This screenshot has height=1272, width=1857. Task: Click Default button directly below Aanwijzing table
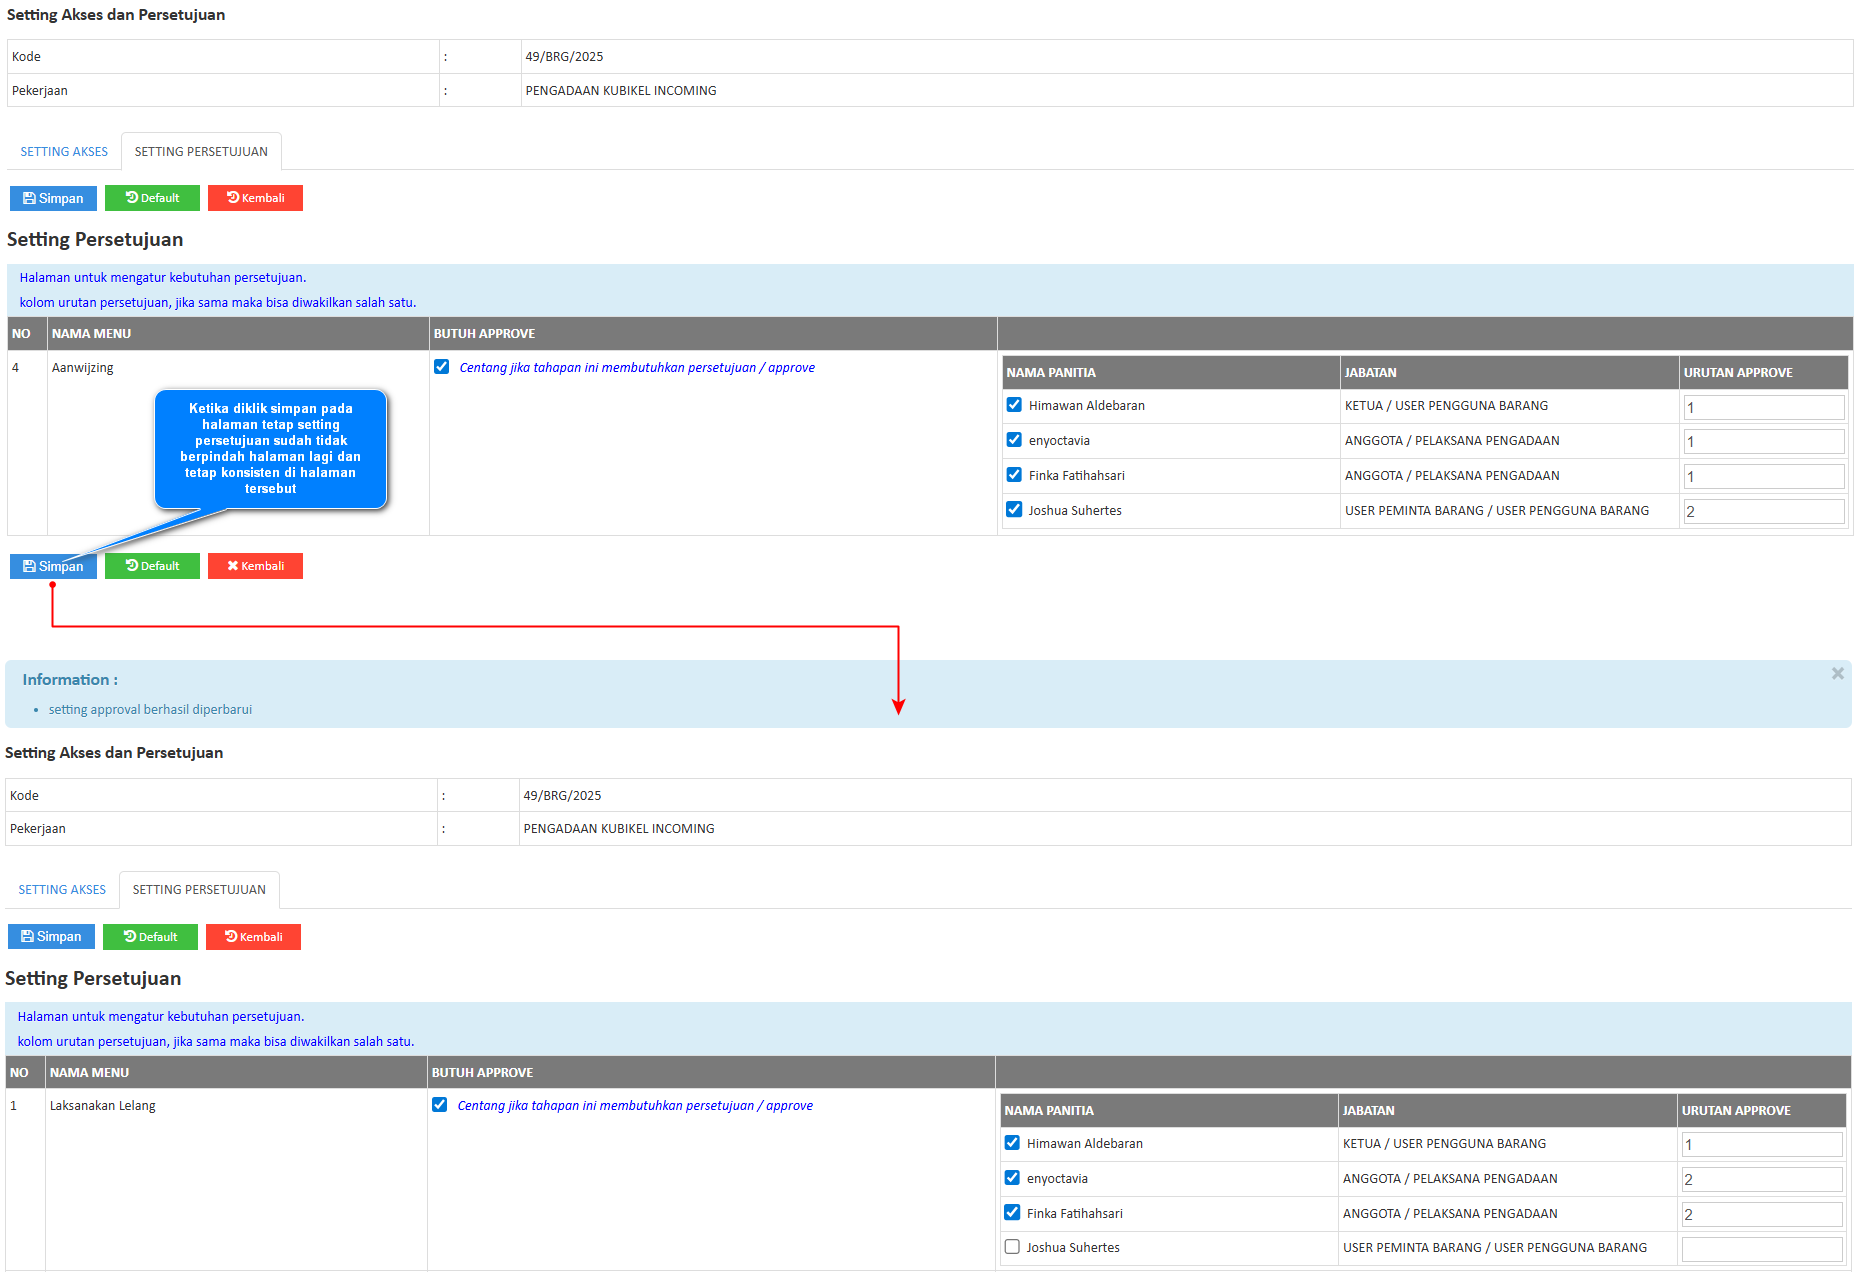pyautogui.click(x=152, y=566)
